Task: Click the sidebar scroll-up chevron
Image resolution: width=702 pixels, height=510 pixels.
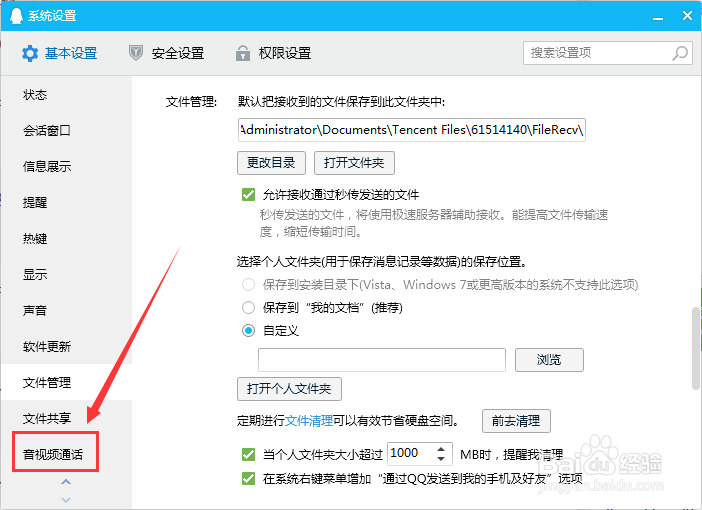Action: 66,482
